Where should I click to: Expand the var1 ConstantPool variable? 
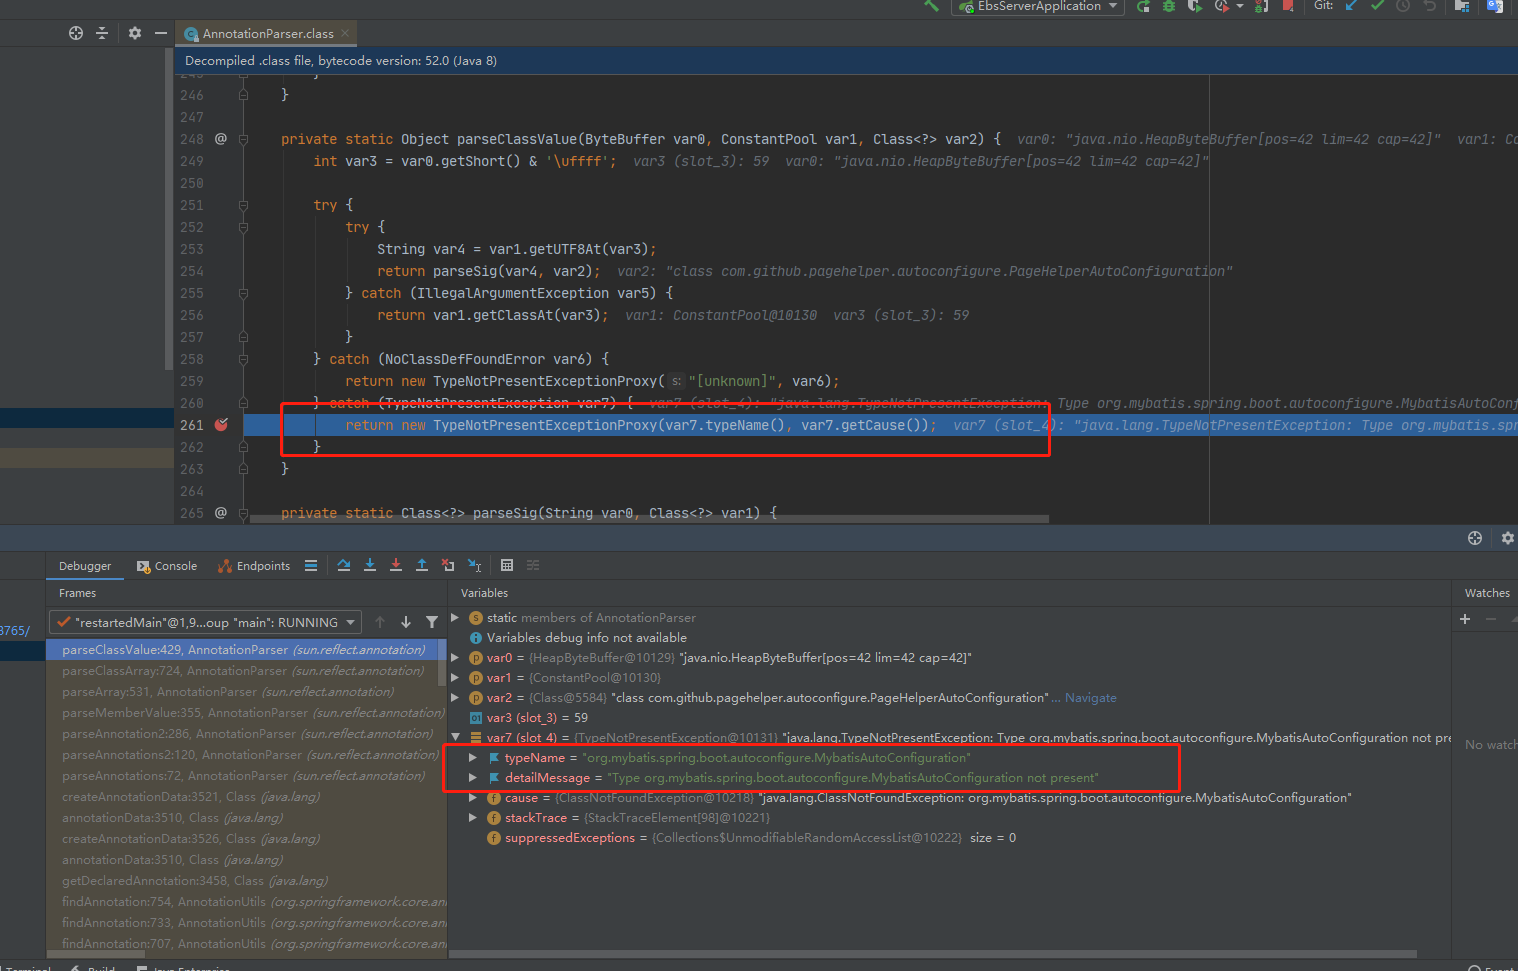tap(455, 678)
